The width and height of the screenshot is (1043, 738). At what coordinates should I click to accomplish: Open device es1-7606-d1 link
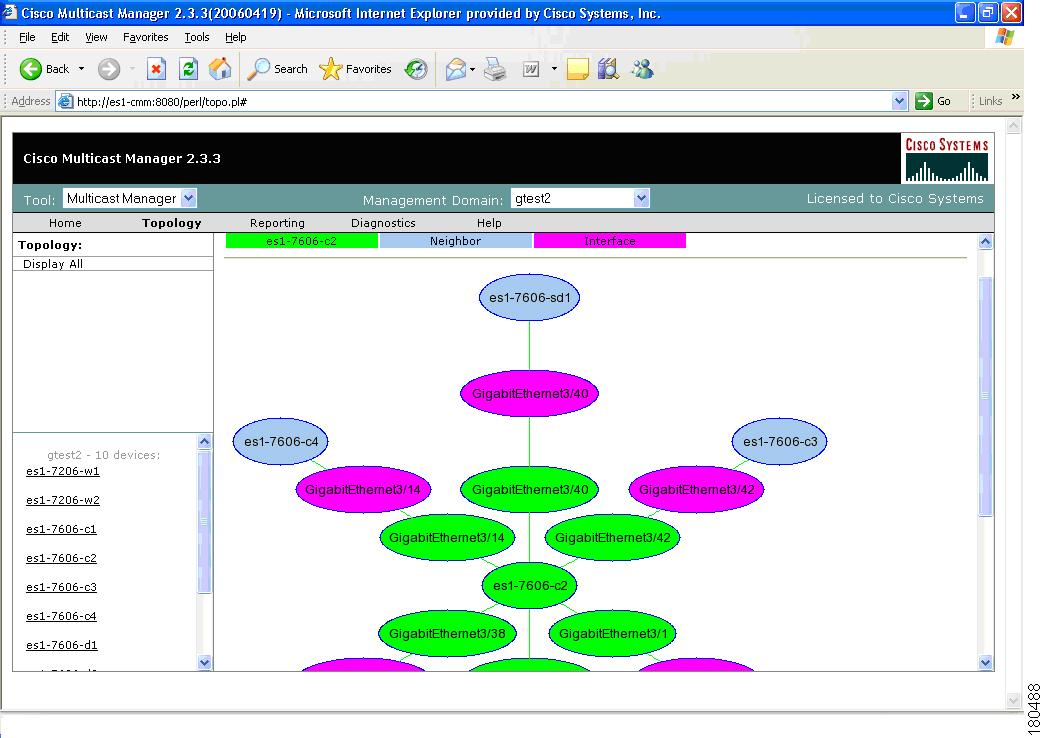pyautogui.click(x=62, y=645)
